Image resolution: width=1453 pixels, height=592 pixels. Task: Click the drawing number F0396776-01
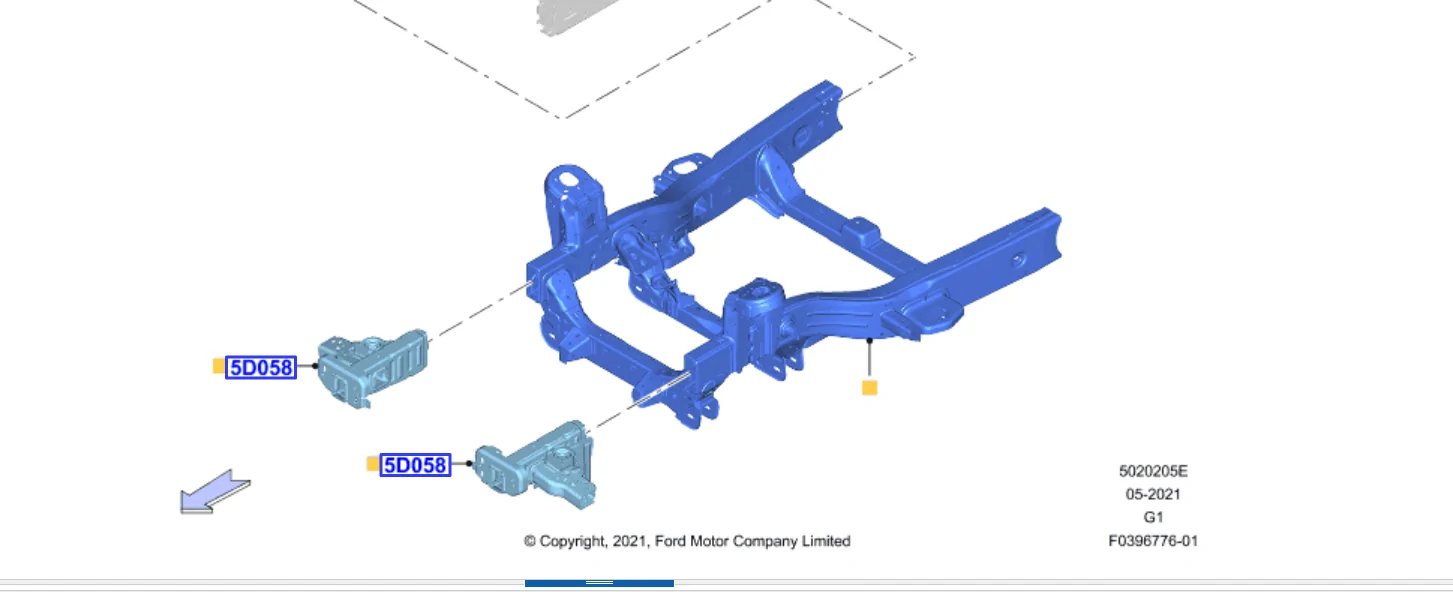click(x=1153, y=541)
